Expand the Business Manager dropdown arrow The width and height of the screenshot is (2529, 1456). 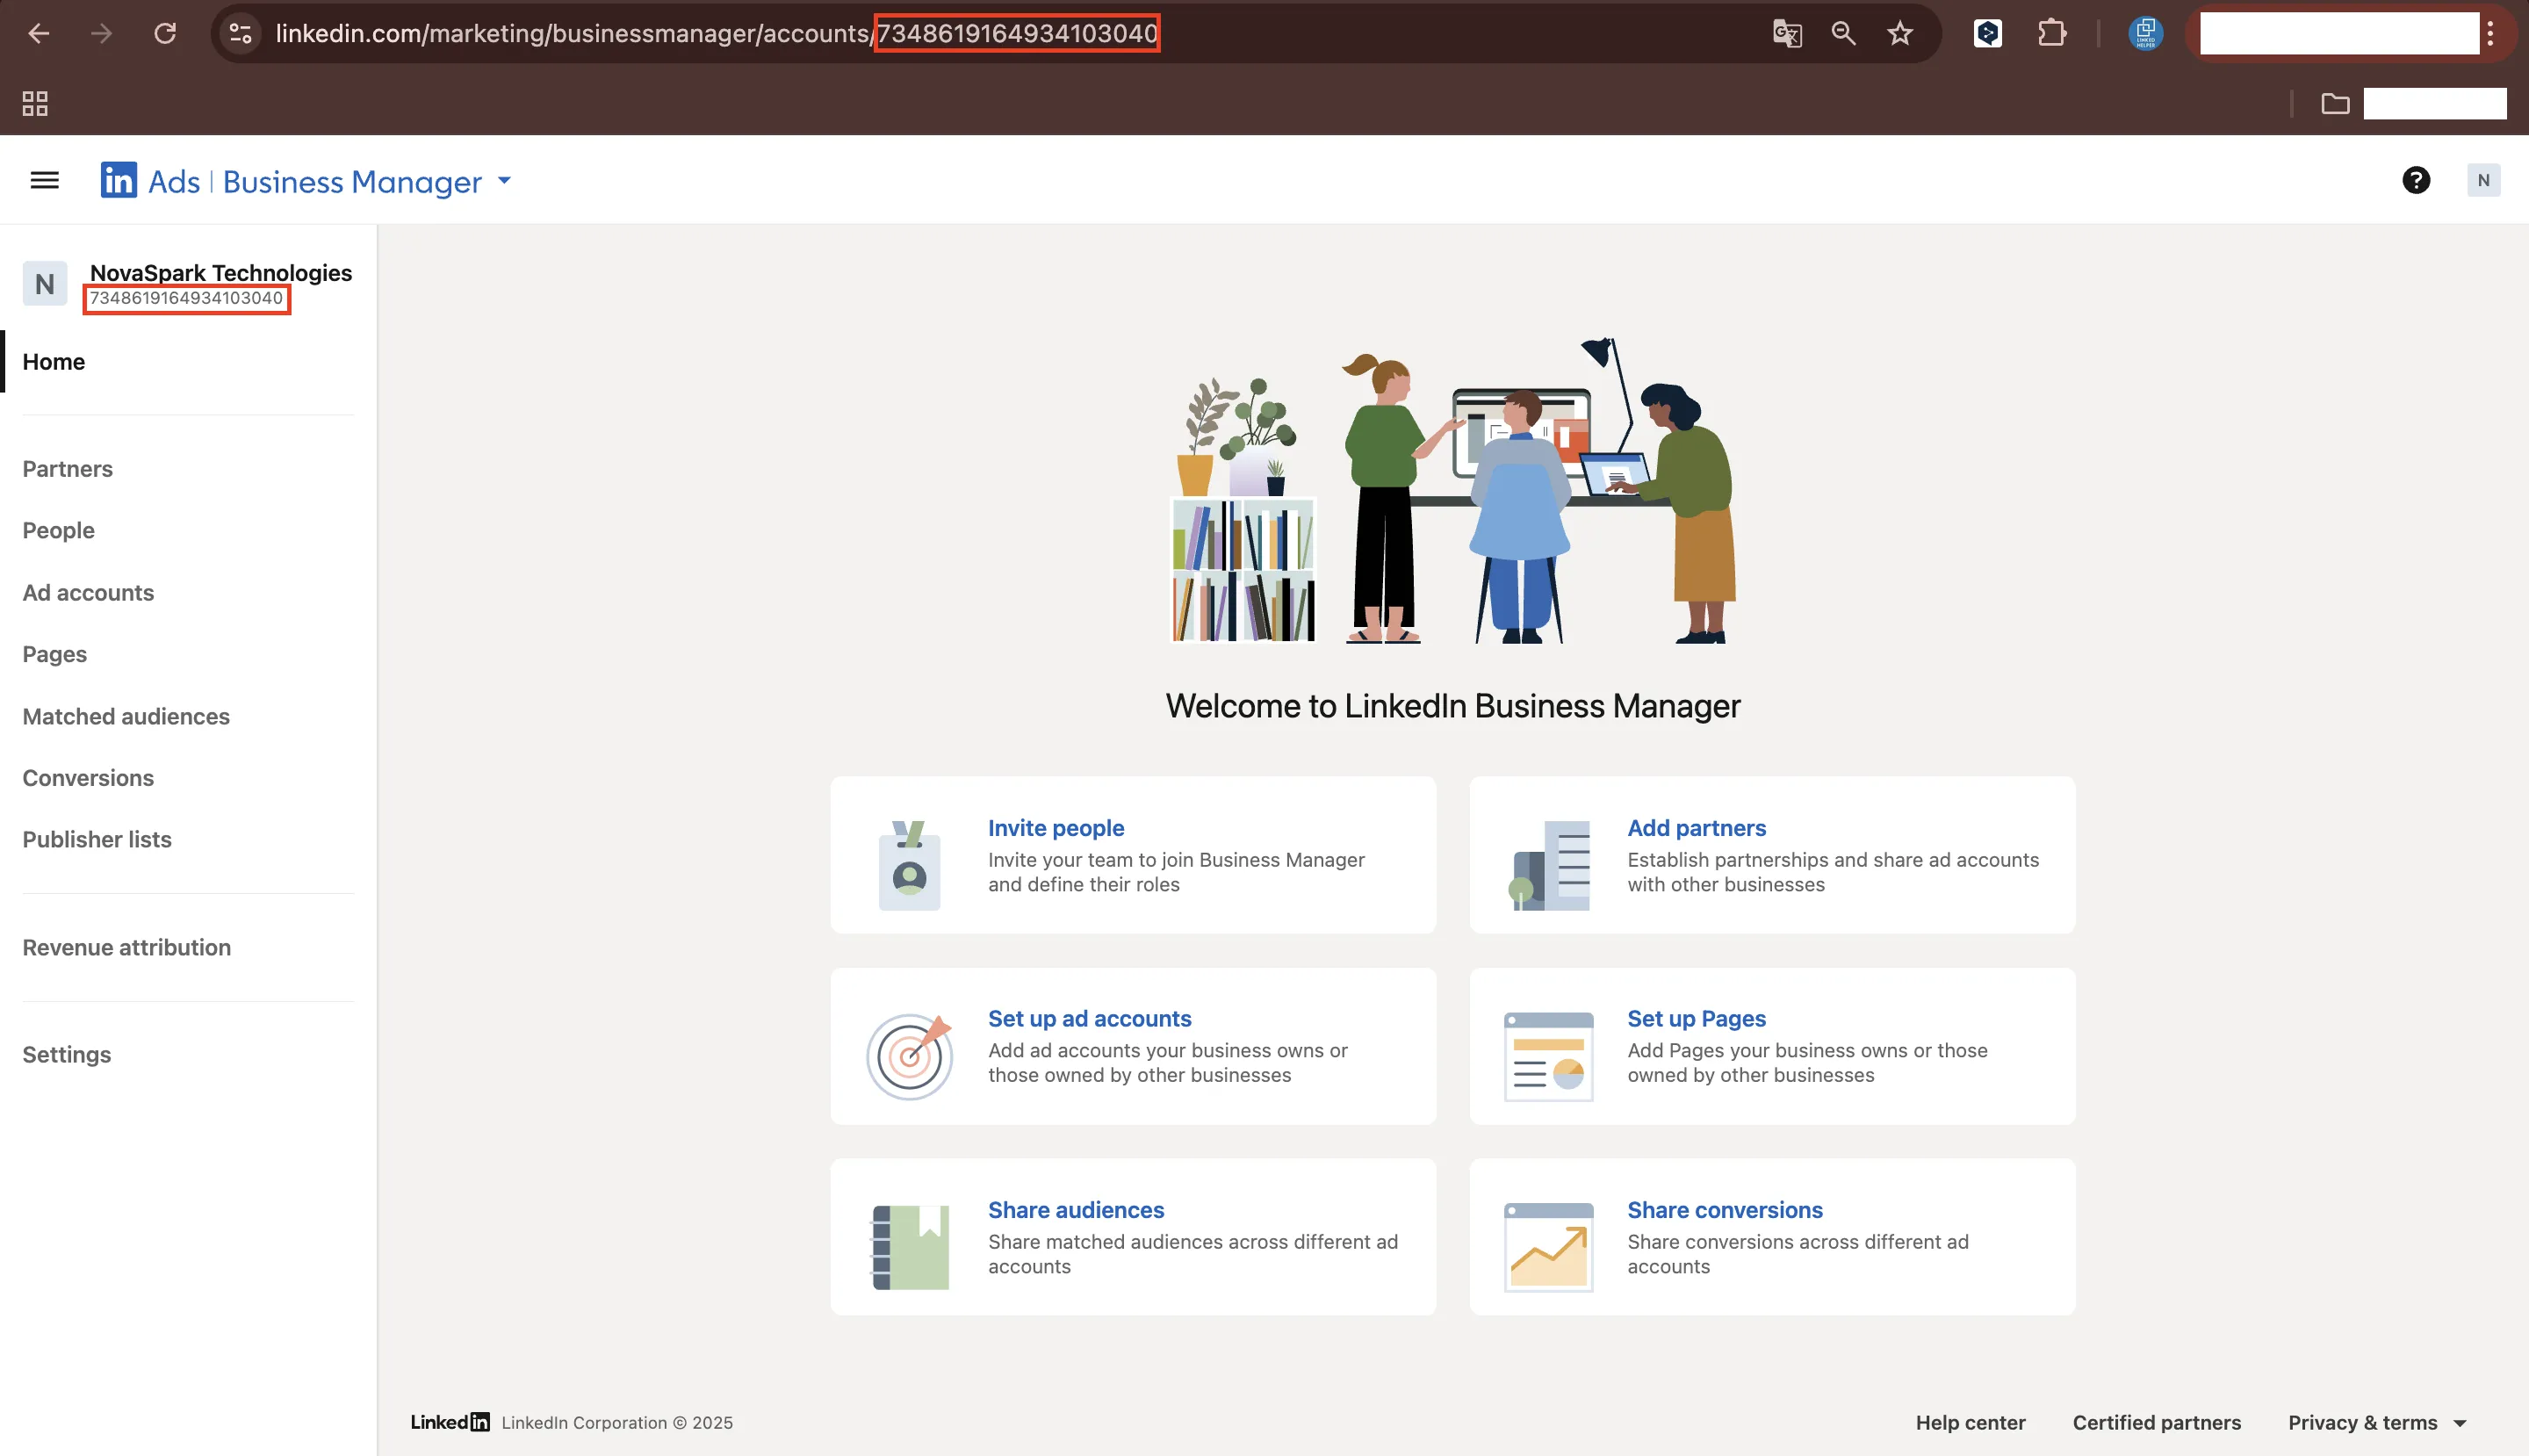tap(503, 181)
